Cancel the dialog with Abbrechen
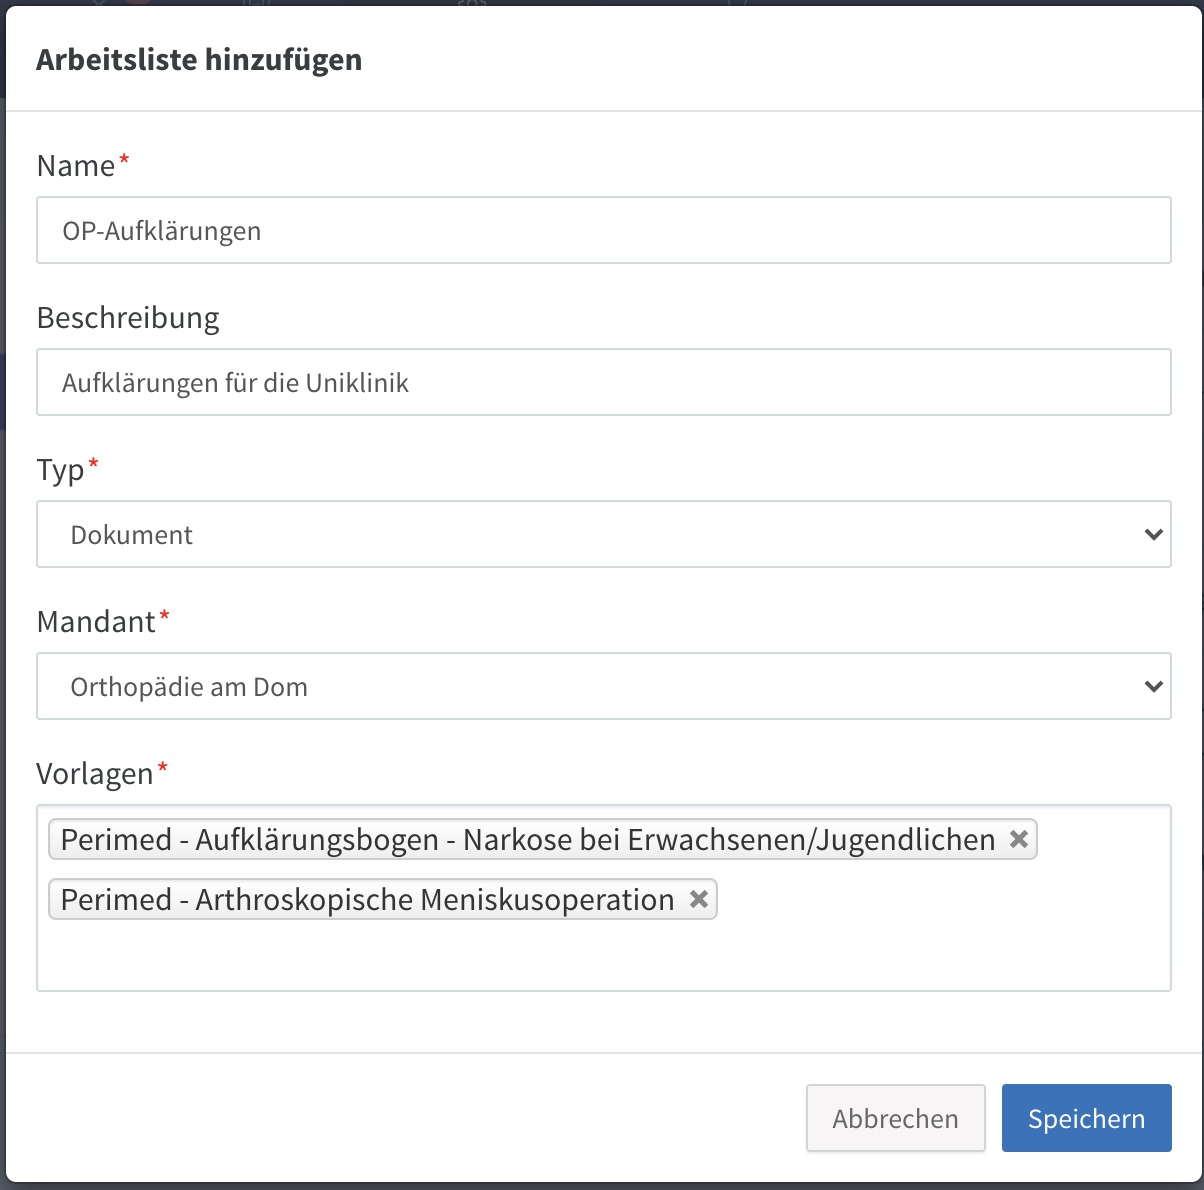1204x1190 pixels. pos(895,1118)
